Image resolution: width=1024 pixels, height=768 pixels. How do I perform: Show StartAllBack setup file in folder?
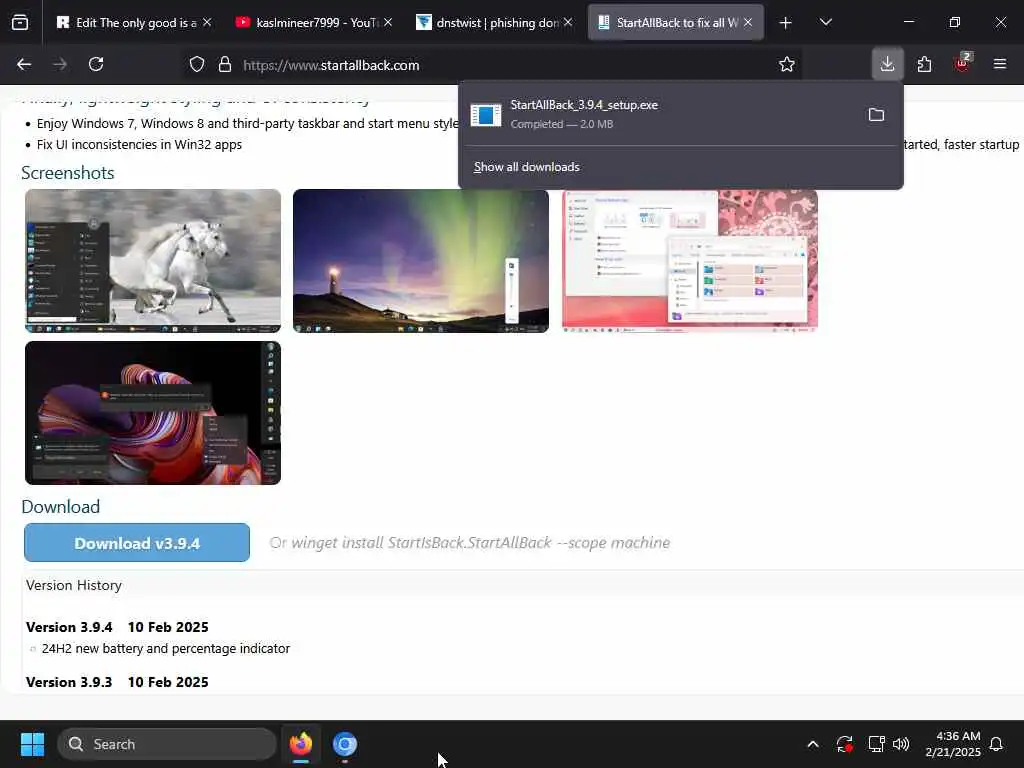pyautogui.click(x=876, y=115)
